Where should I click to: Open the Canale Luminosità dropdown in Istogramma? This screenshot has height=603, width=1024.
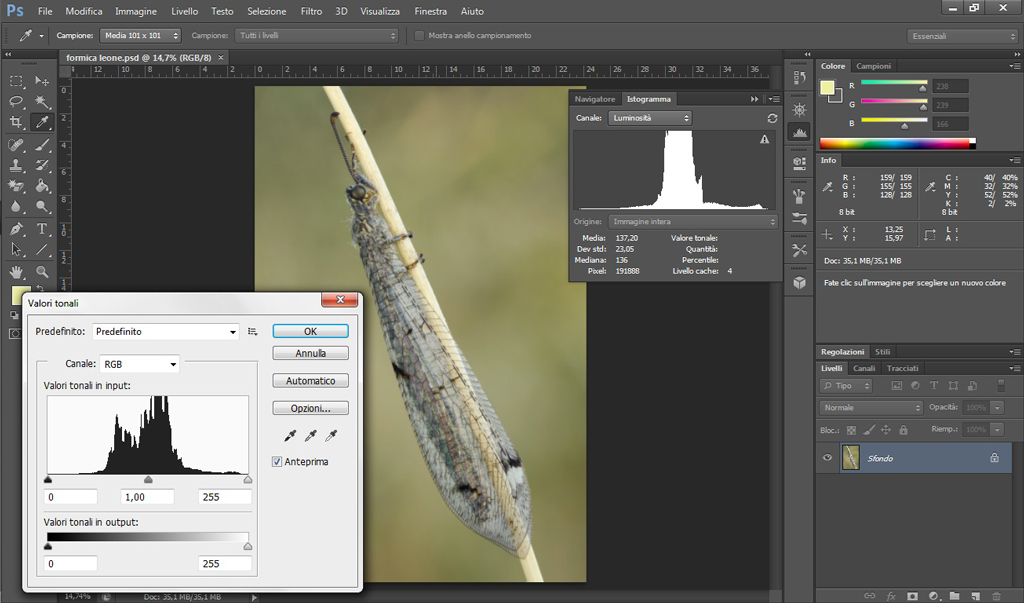click(x=650, y=118)
